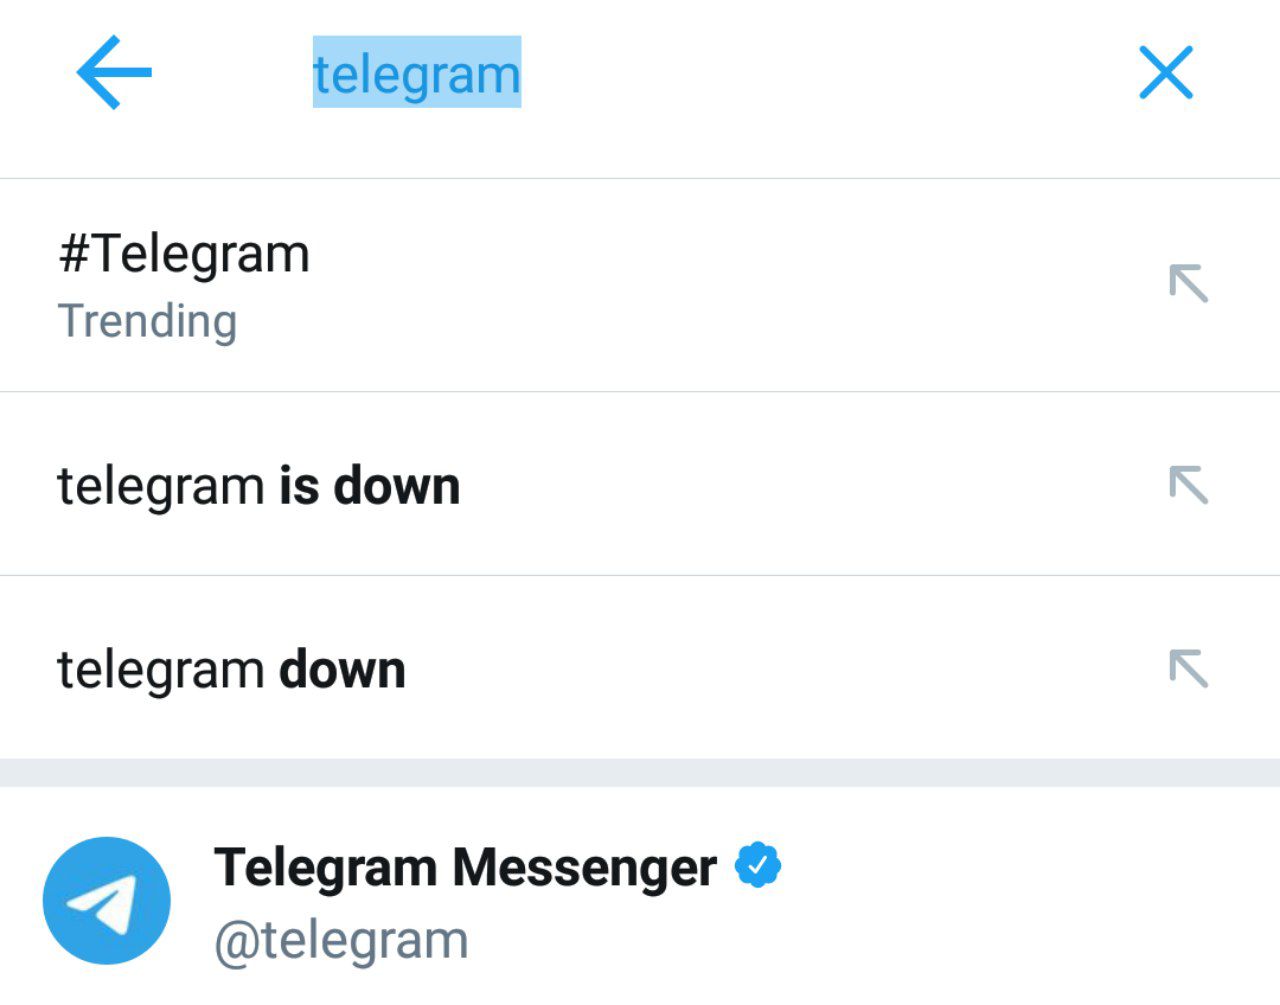The image size is (1280, 1005).
Task: Tap the 'Trending' label under #Telegram
Action: (x=148, y=322)
